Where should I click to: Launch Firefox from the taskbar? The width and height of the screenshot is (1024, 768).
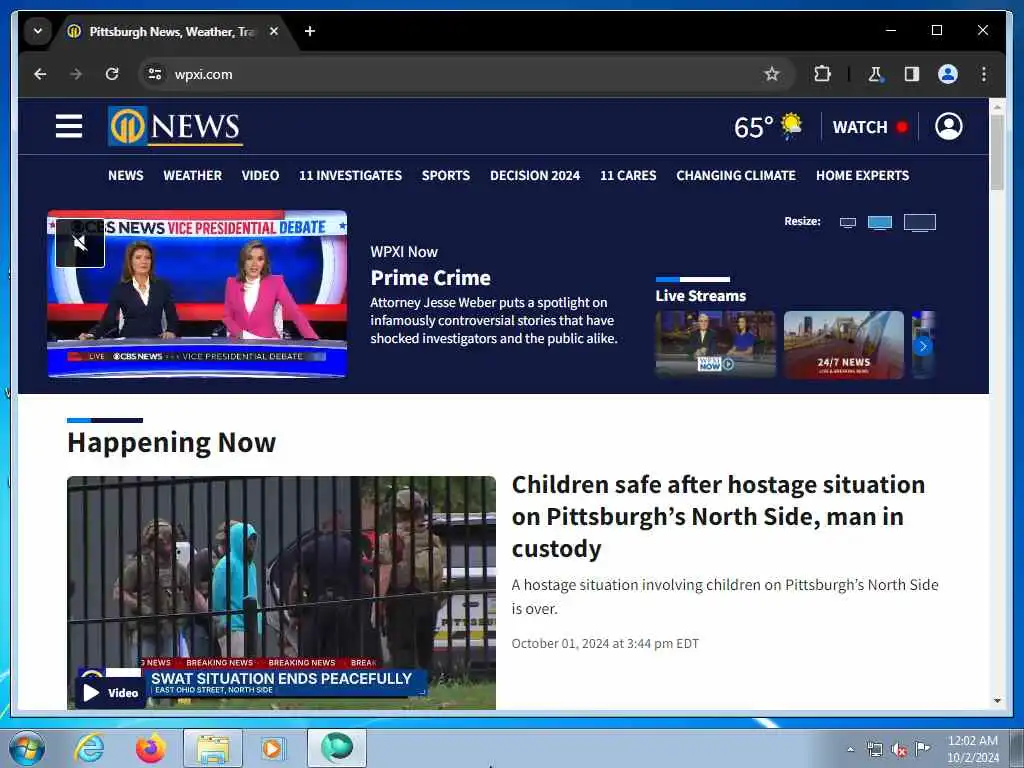point(150,748)
